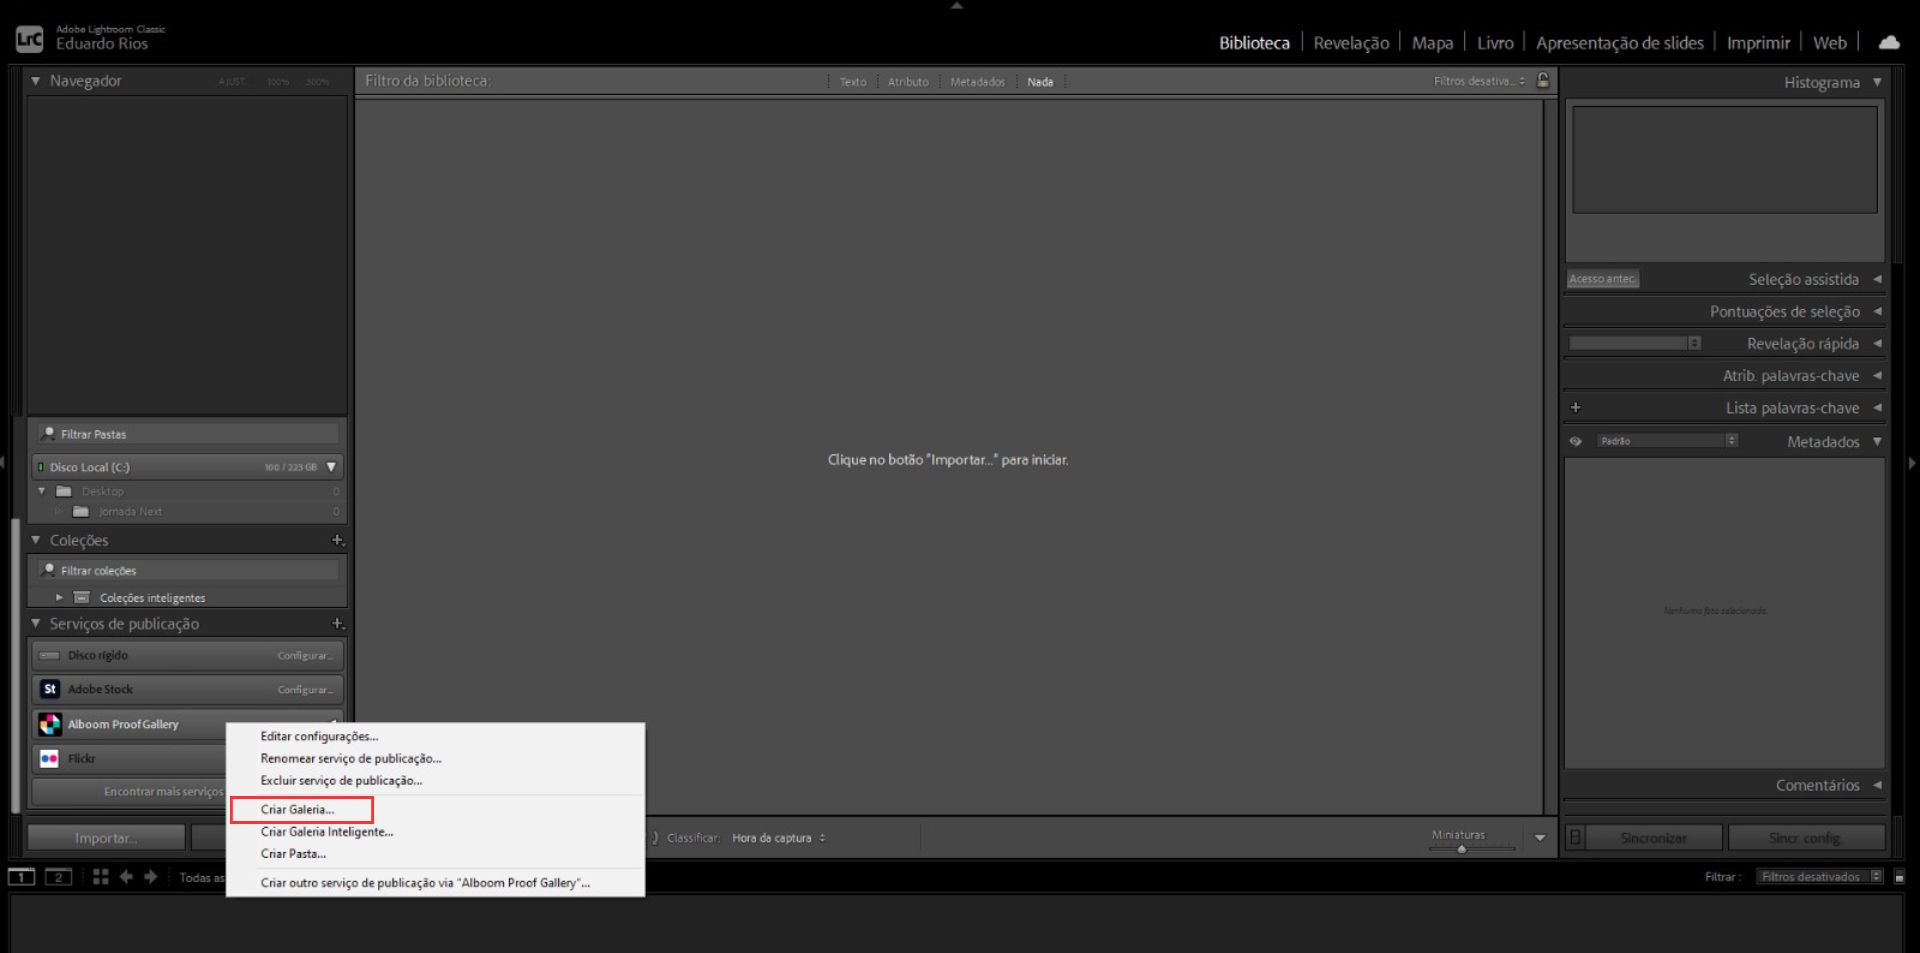
Task: Expand Coleções inteligentes in the tree
Action: coord(59,598)
